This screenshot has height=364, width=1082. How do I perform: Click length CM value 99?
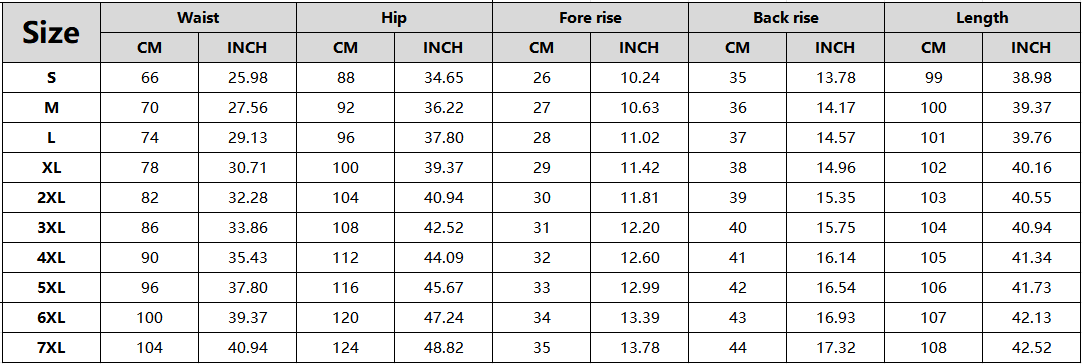coord(933,77)
